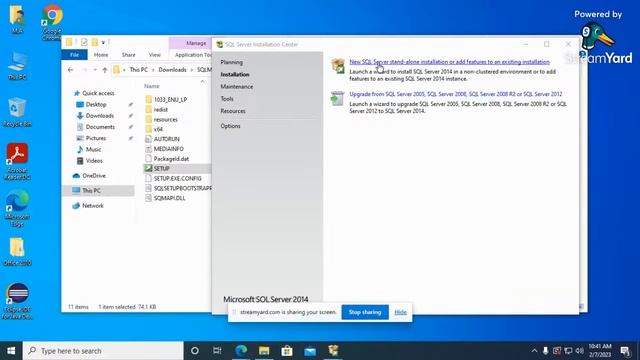Select Pictures in navigation pane
Screen dimensions: 640x360
tap(96, 138)
